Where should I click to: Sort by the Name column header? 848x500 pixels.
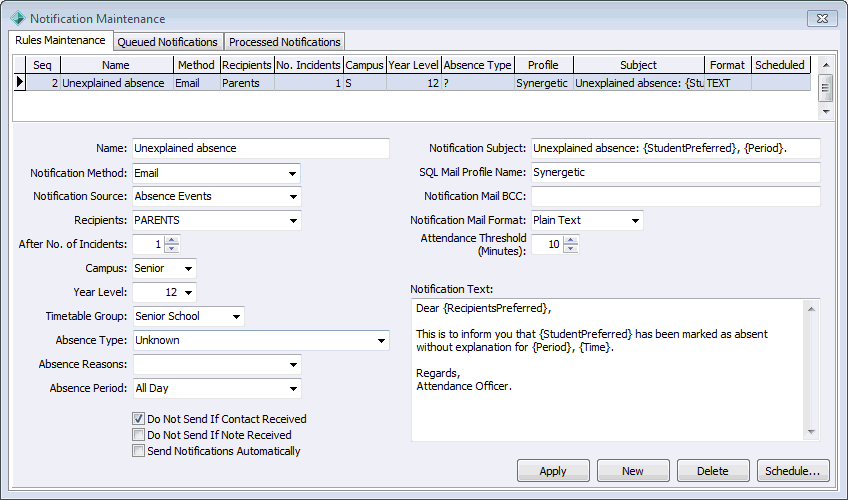tap(116, 65)
